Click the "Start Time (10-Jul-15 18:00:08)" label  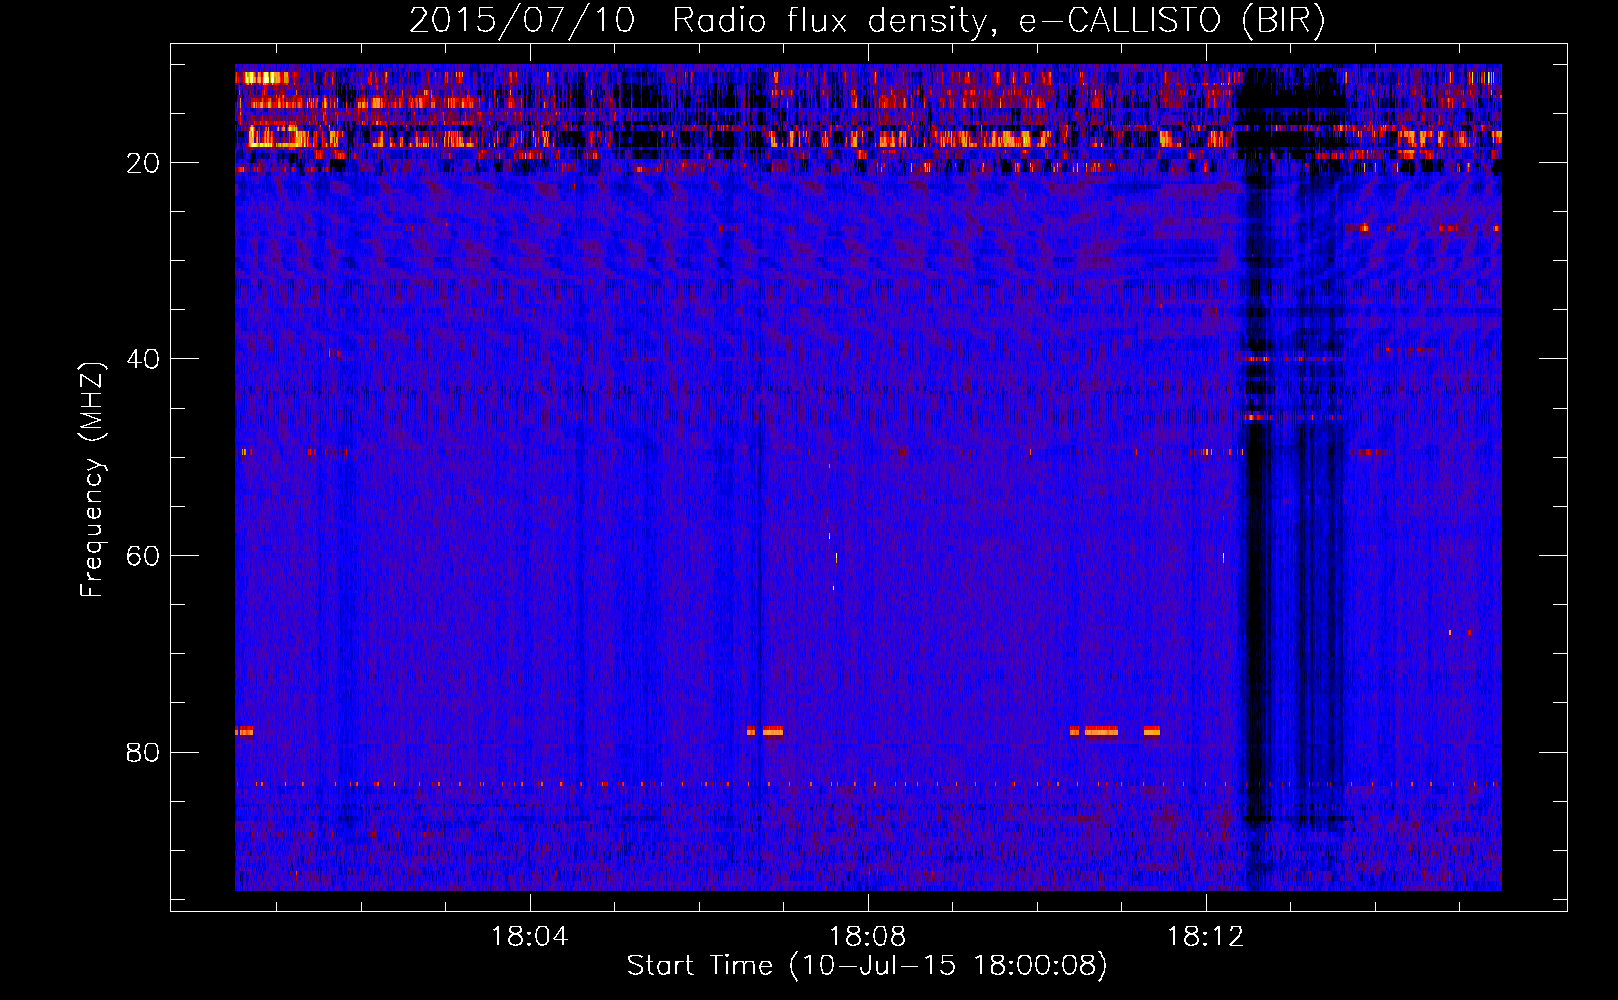pos(867,966)
